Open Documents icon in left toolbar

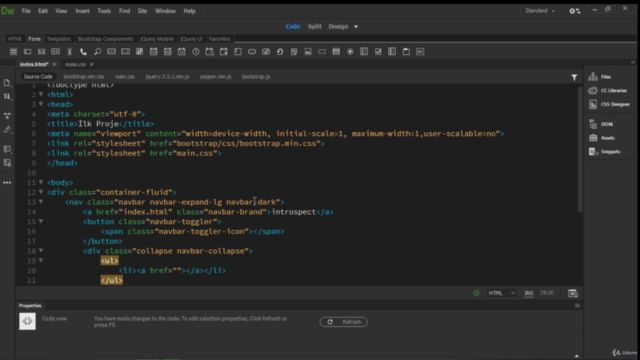tap(7, 83)
